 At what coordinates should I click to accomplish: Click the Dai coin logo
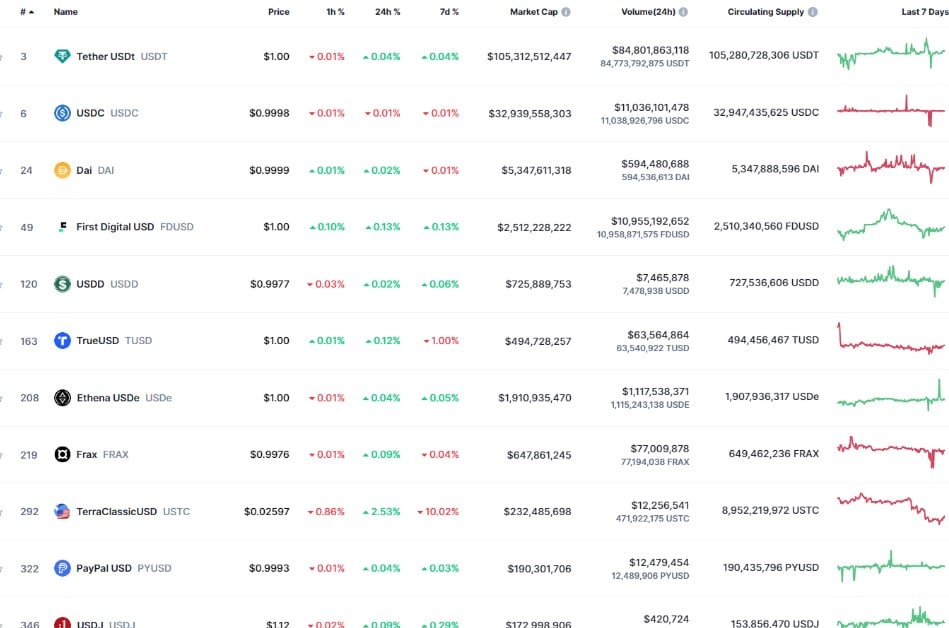click(x=62, y=170)
